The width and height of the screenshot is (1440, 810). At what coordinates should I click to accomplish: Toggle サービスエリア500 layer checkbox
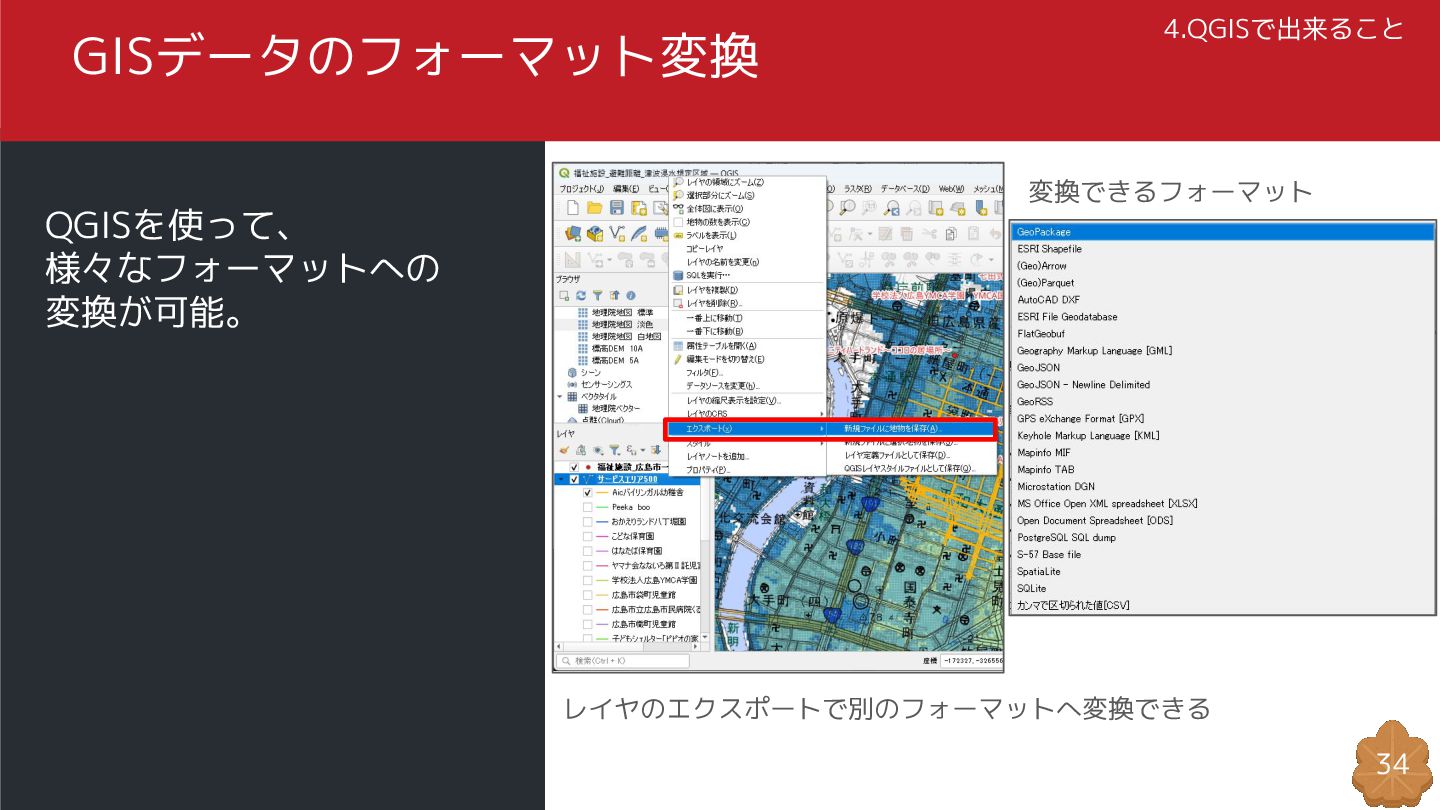pos(574,479)
